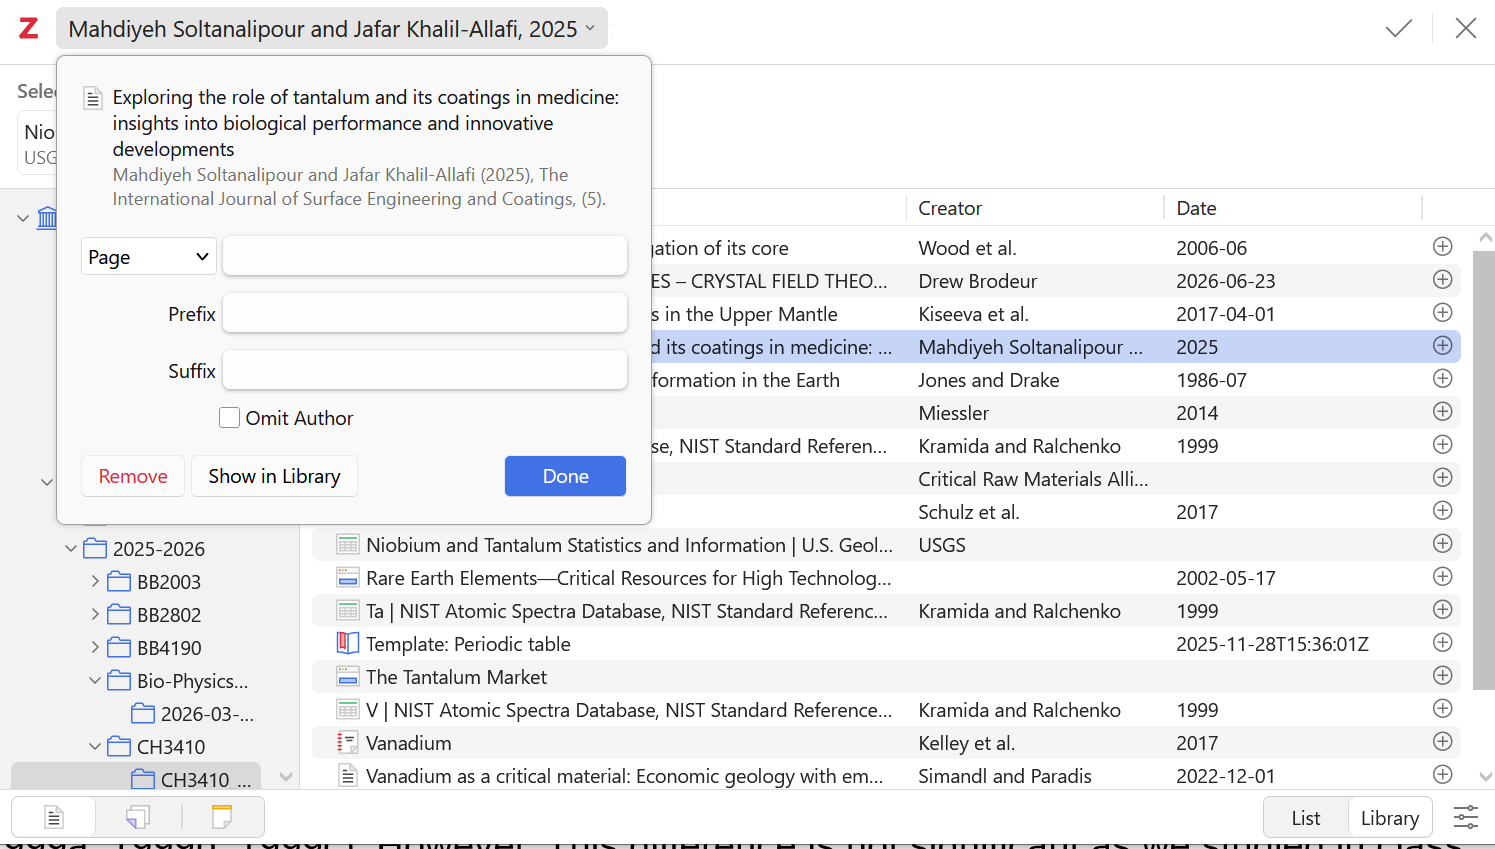1495x849 pixels.
Task: Click the scroll-up arrow of items list
Action: [1485, 238]
